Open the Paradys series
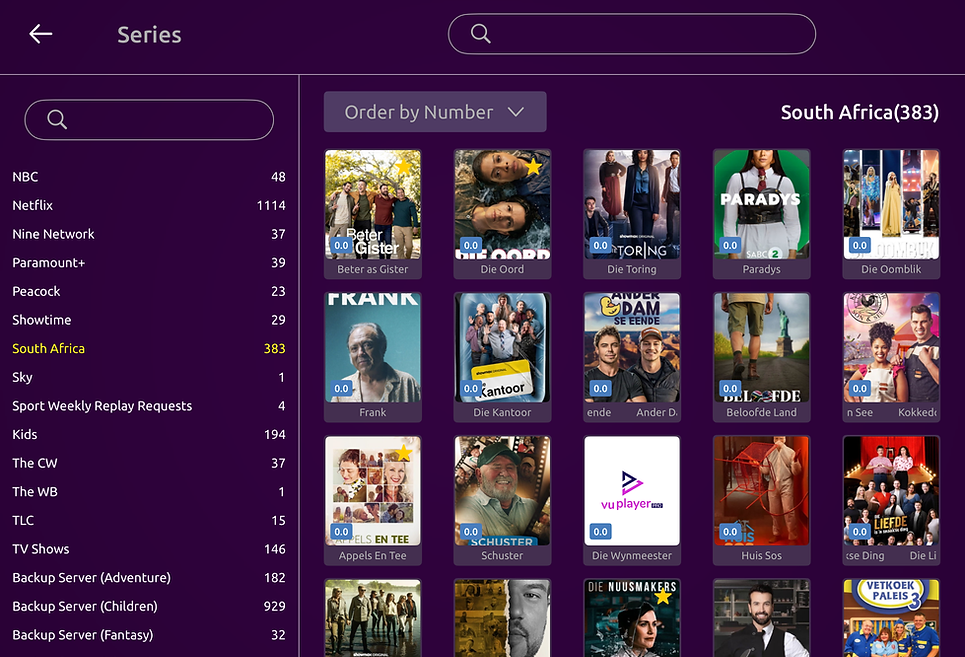This screenshot has height=657, width=965. click(761, 213)
